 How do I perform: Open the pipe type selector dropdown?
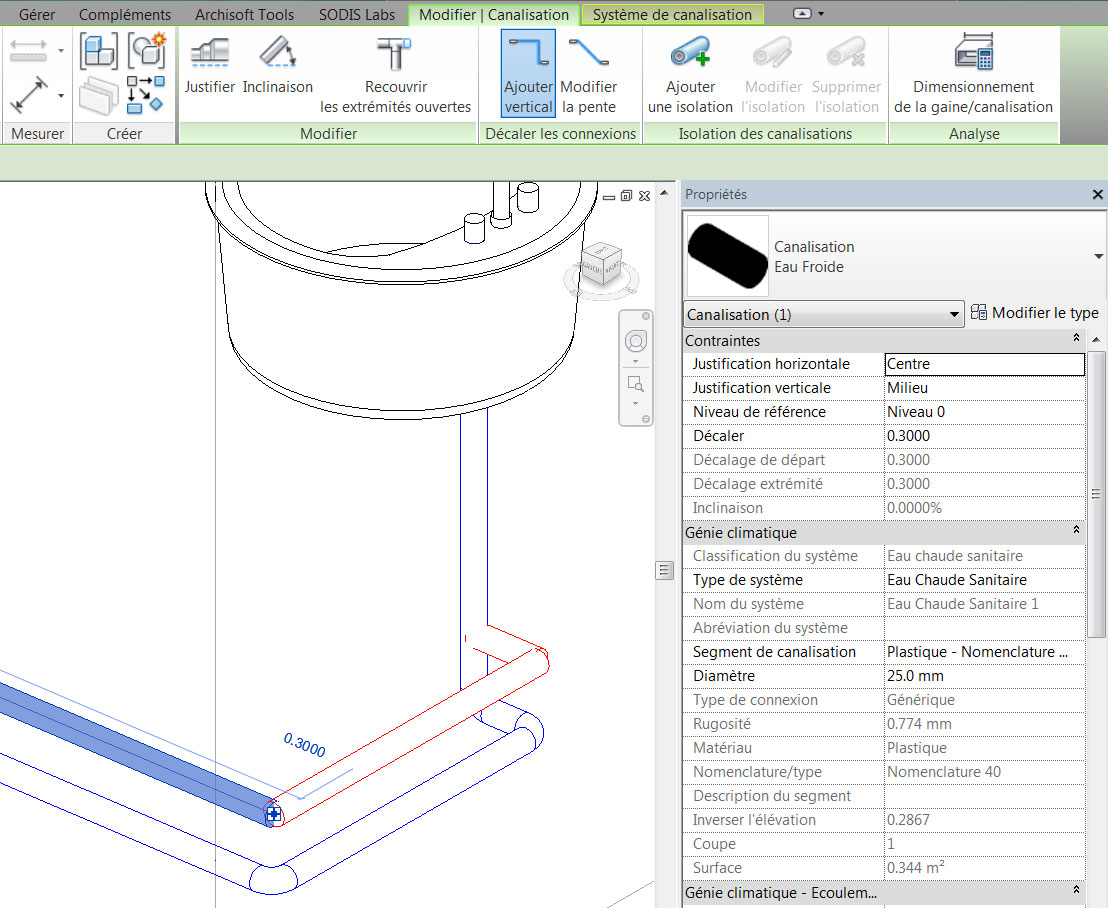(x=1098, y=257)
